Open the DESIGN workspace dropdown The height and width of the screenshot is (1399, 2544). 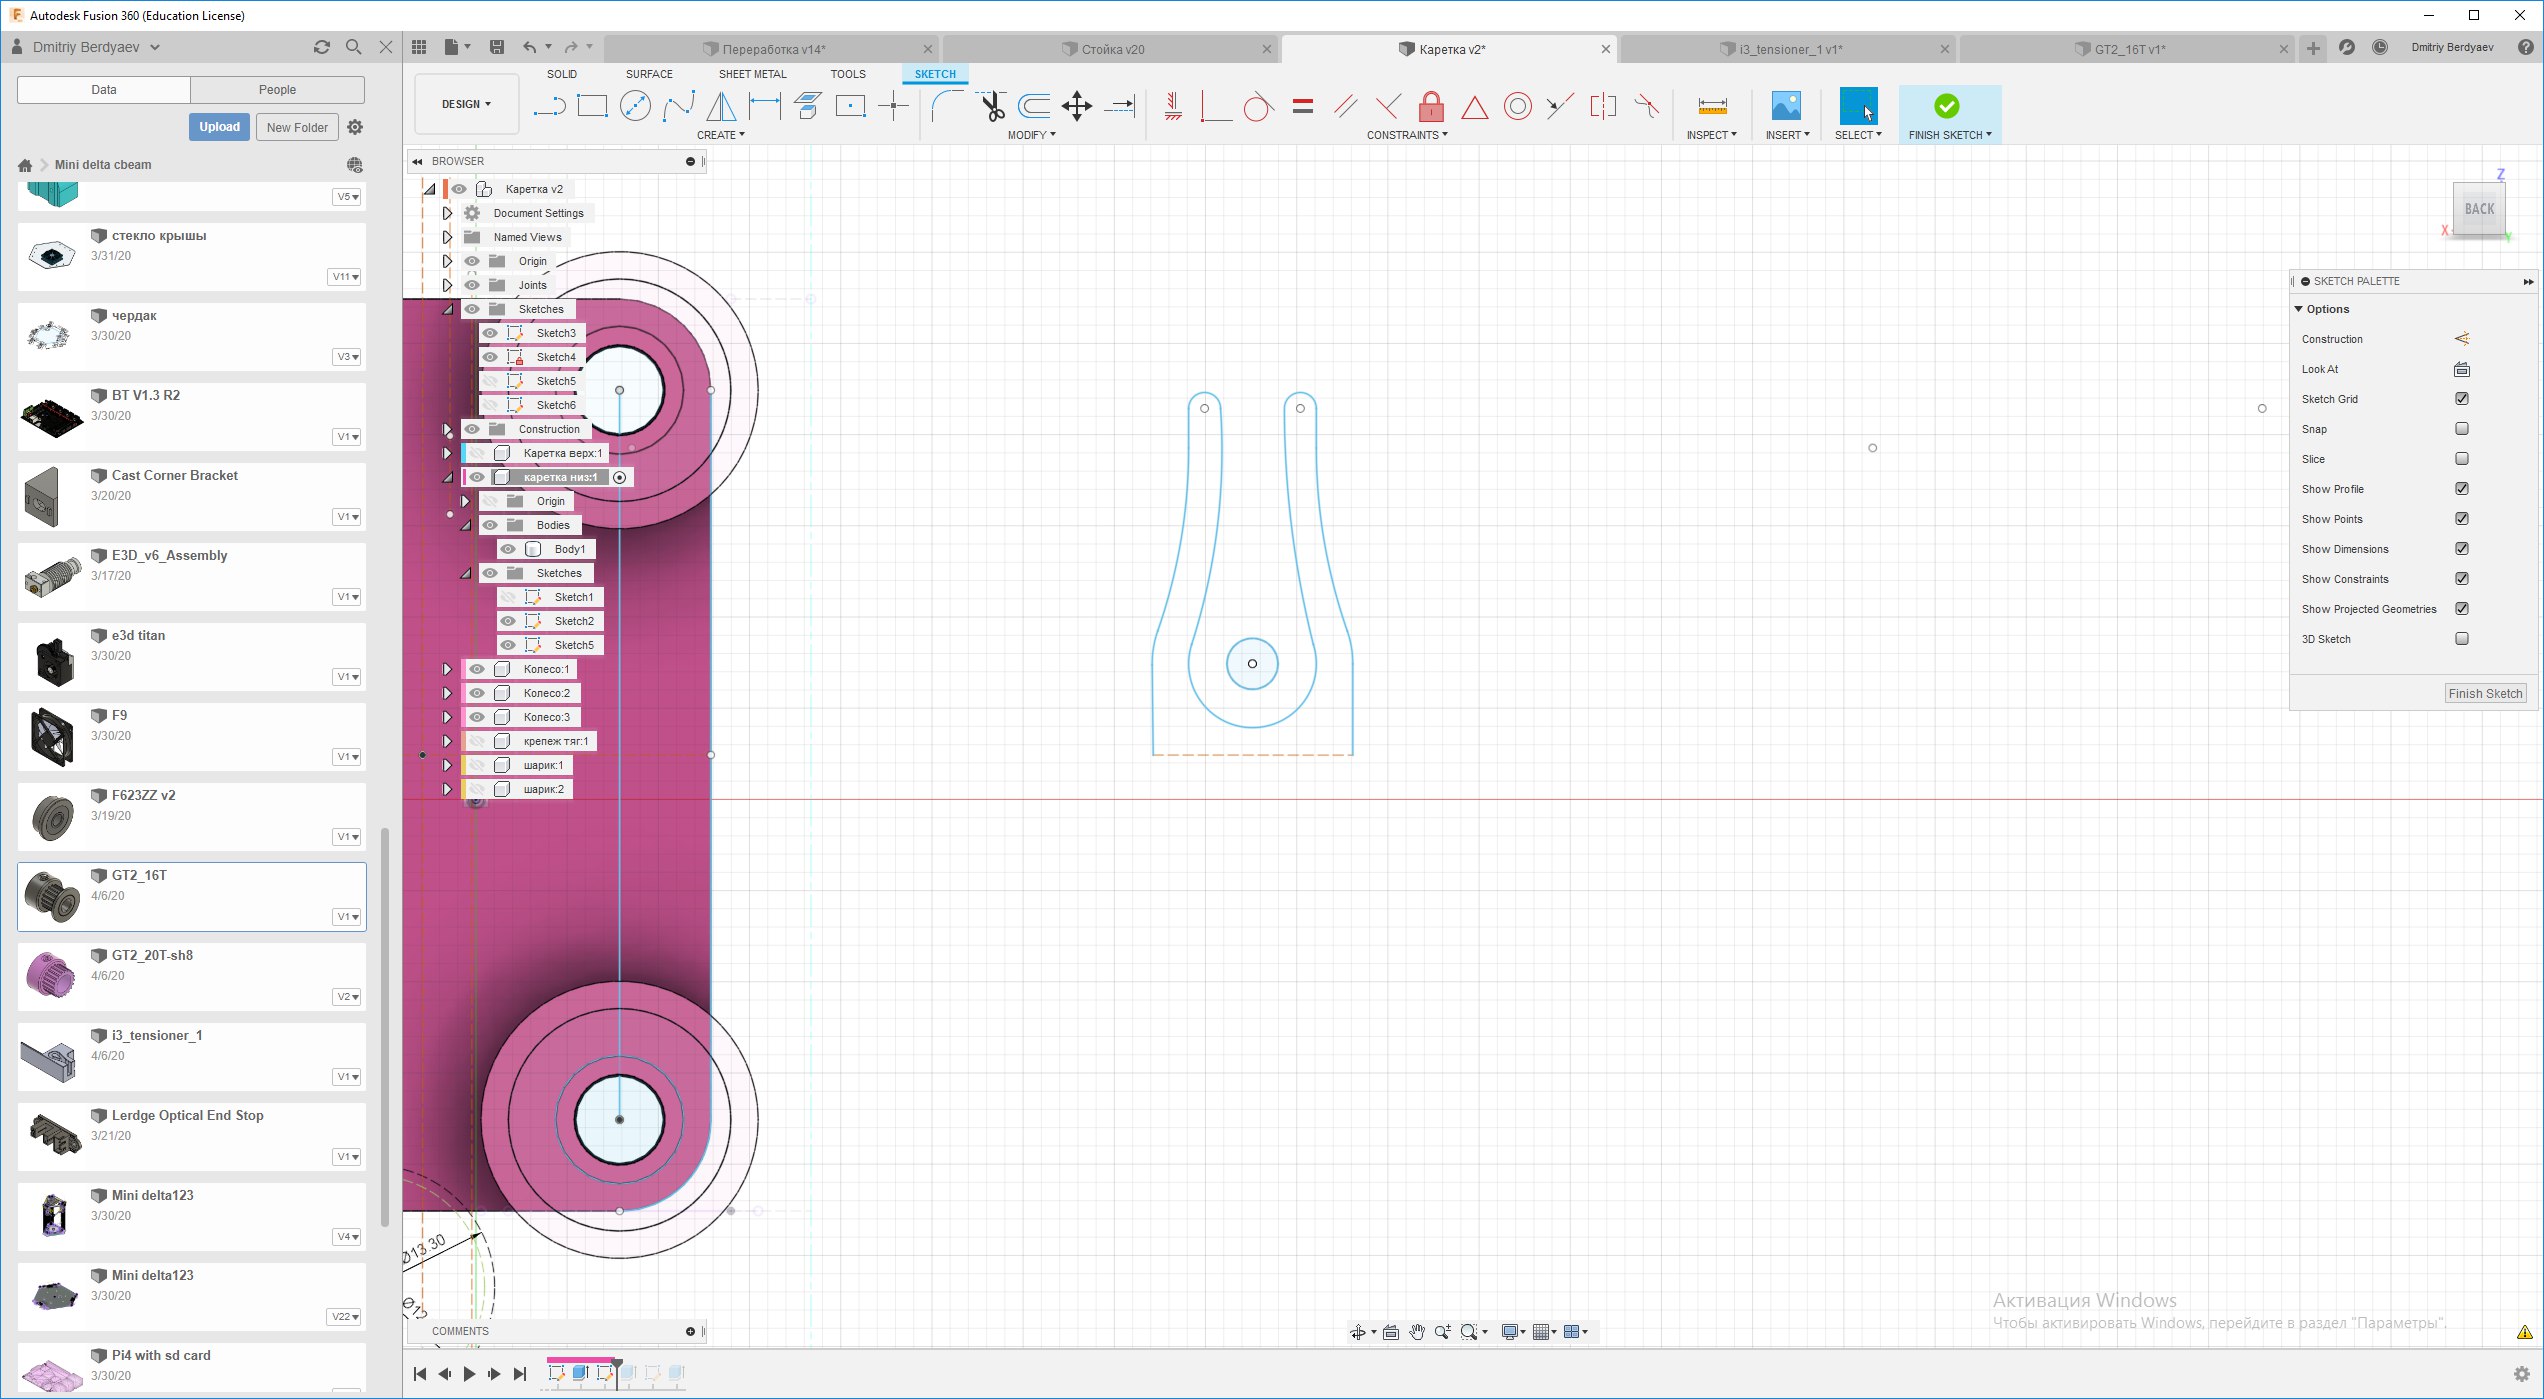[466, 104]
